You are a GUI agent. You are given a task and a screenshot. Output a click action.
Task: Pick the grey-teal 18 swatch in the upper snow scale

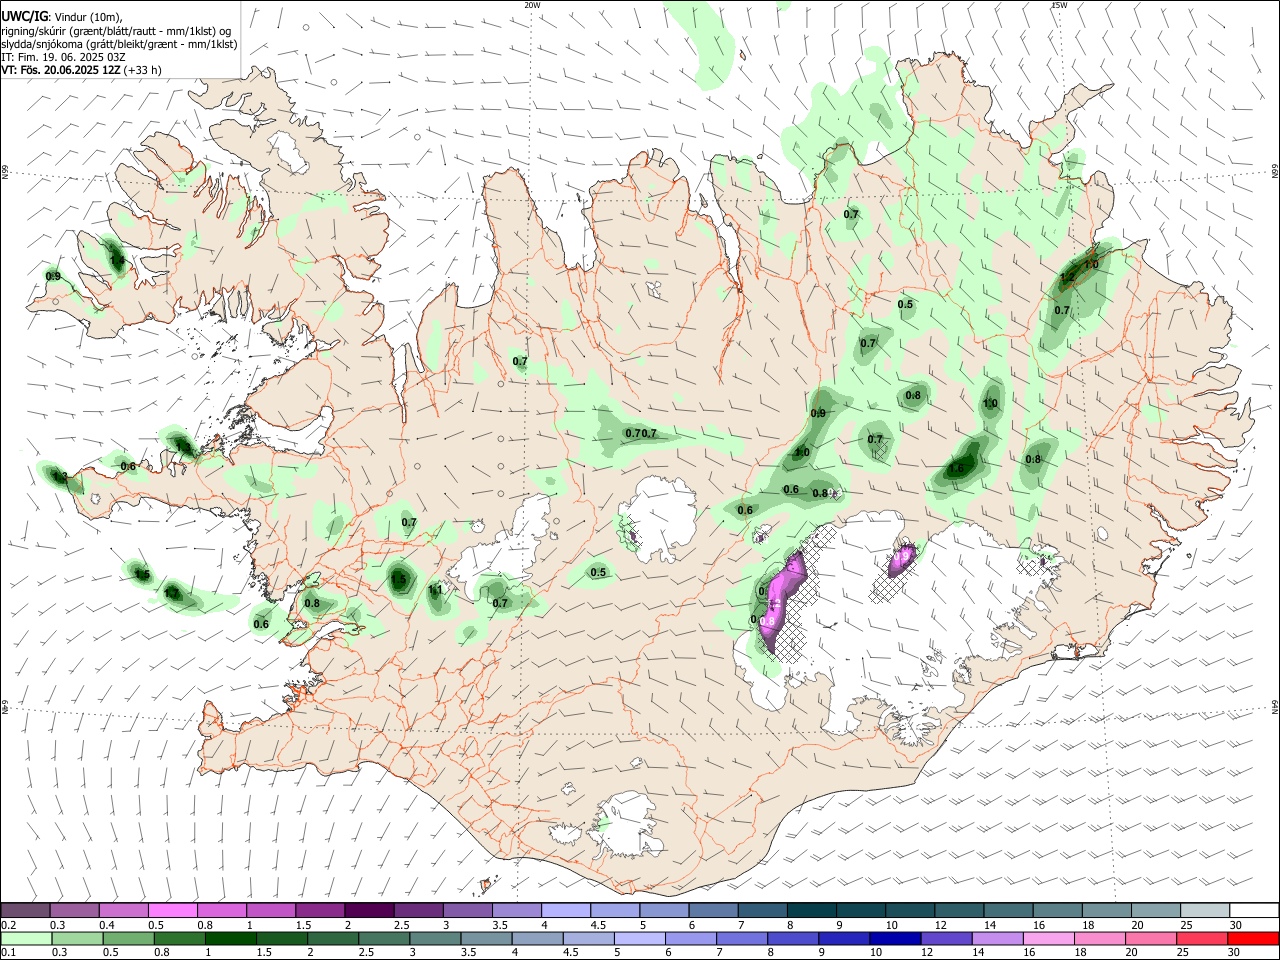pos(1107,911)
